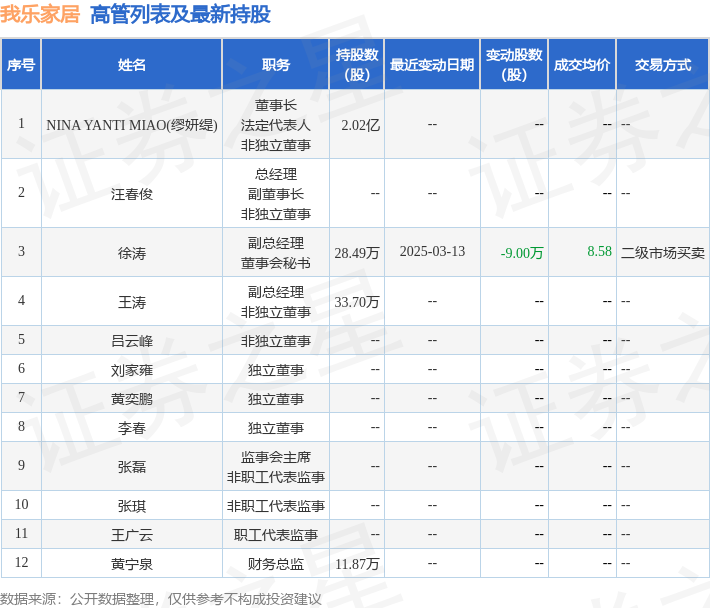Click row number 12
This screenshot has width=710, height=608.
click(21, 562)
